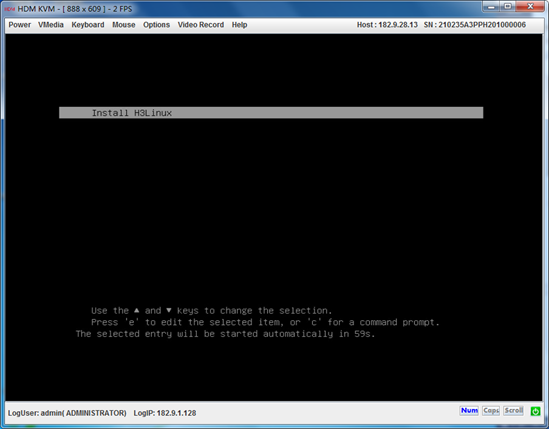The width and height of the screenshot is (549, 429).
Task: Select the Install H3Linux boot entry
Action: click(271, 113)
